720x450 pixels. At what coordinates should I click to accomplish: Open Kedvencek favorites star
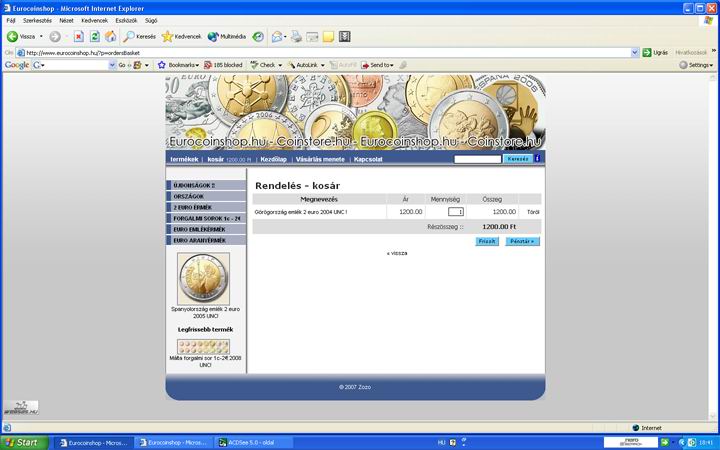tap(181, 36)
